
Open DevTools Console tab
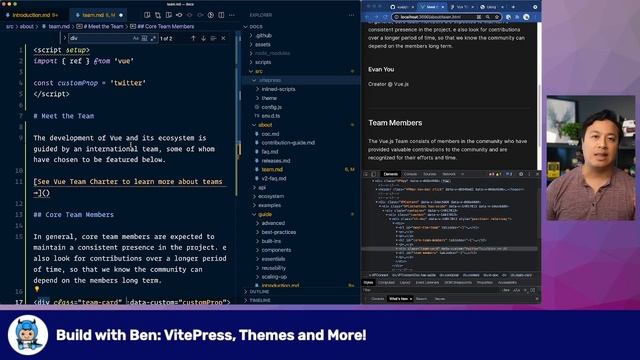(410, 174)
